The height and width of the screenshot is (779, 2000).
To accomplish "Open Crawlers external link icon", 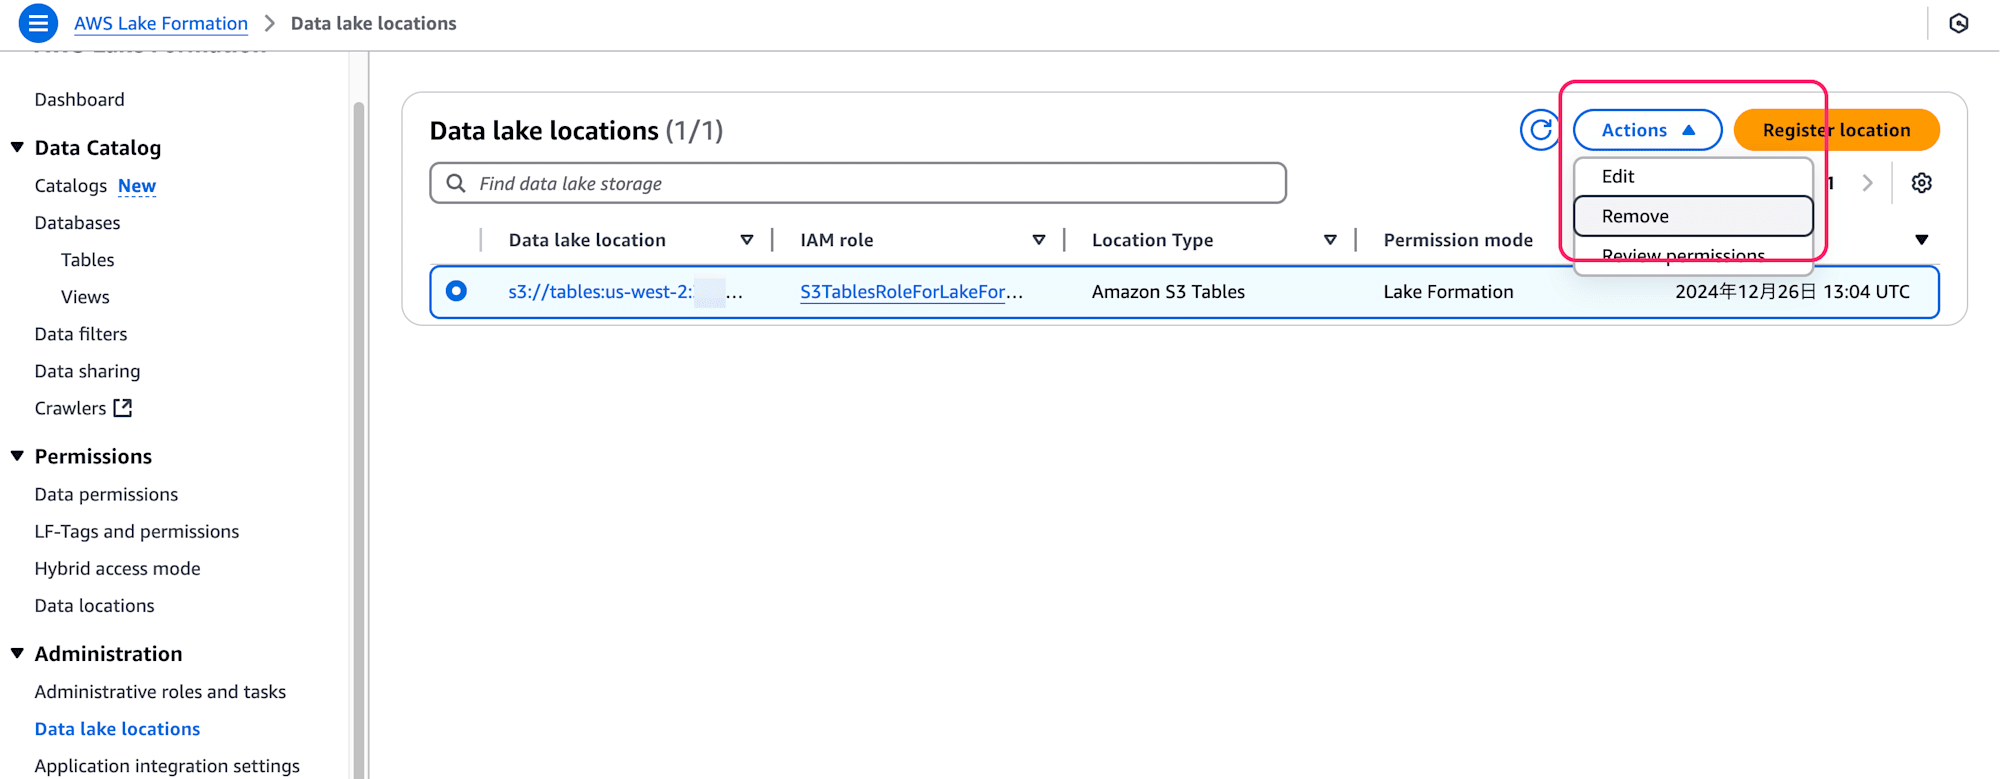I will [123, 408].
